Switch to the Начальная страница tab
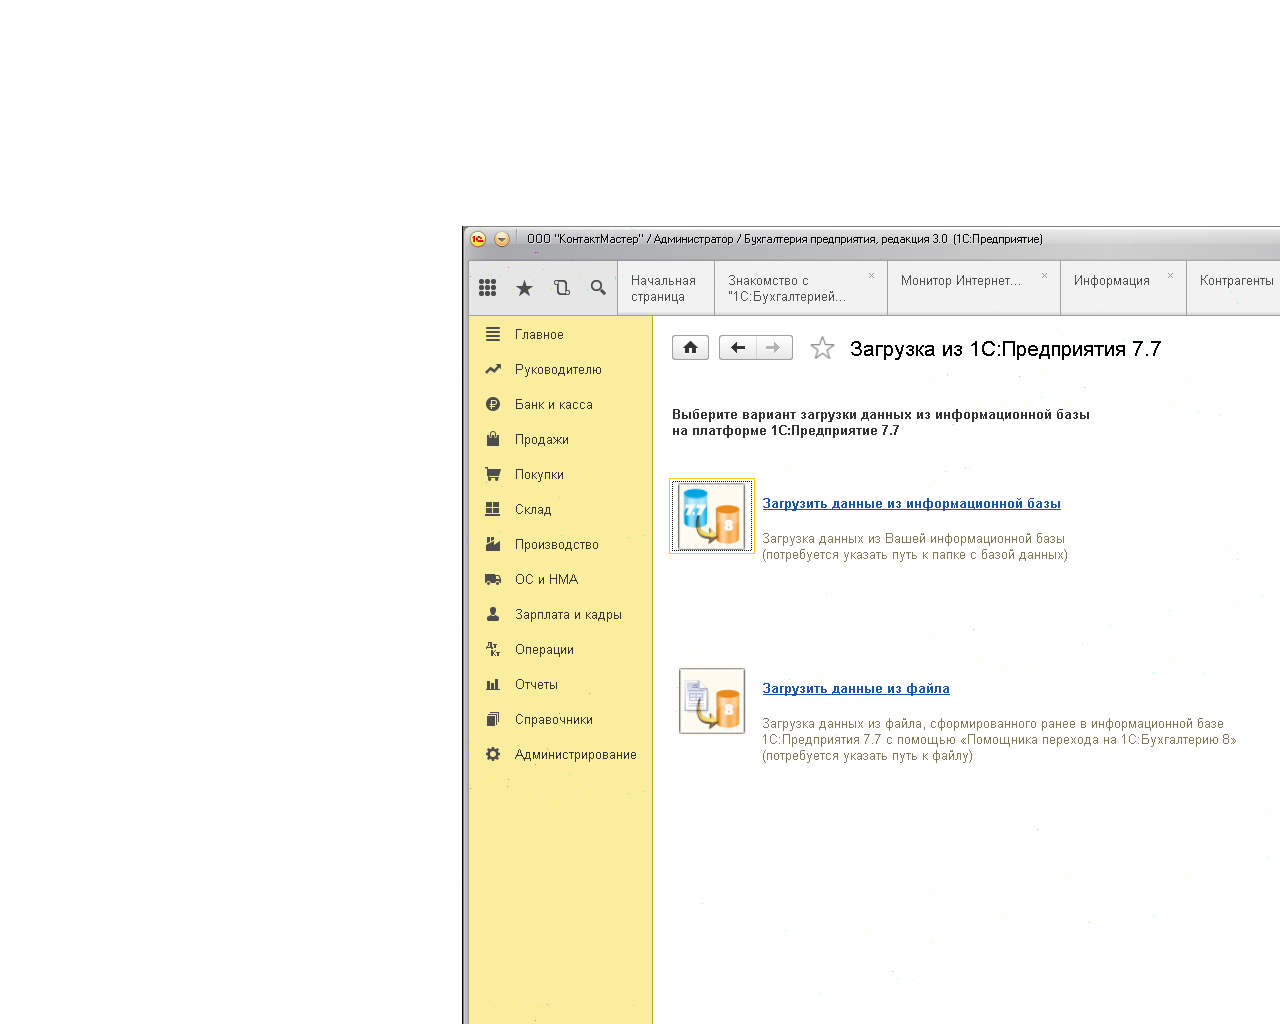The image size is (1280, 1024). point(663,288)
